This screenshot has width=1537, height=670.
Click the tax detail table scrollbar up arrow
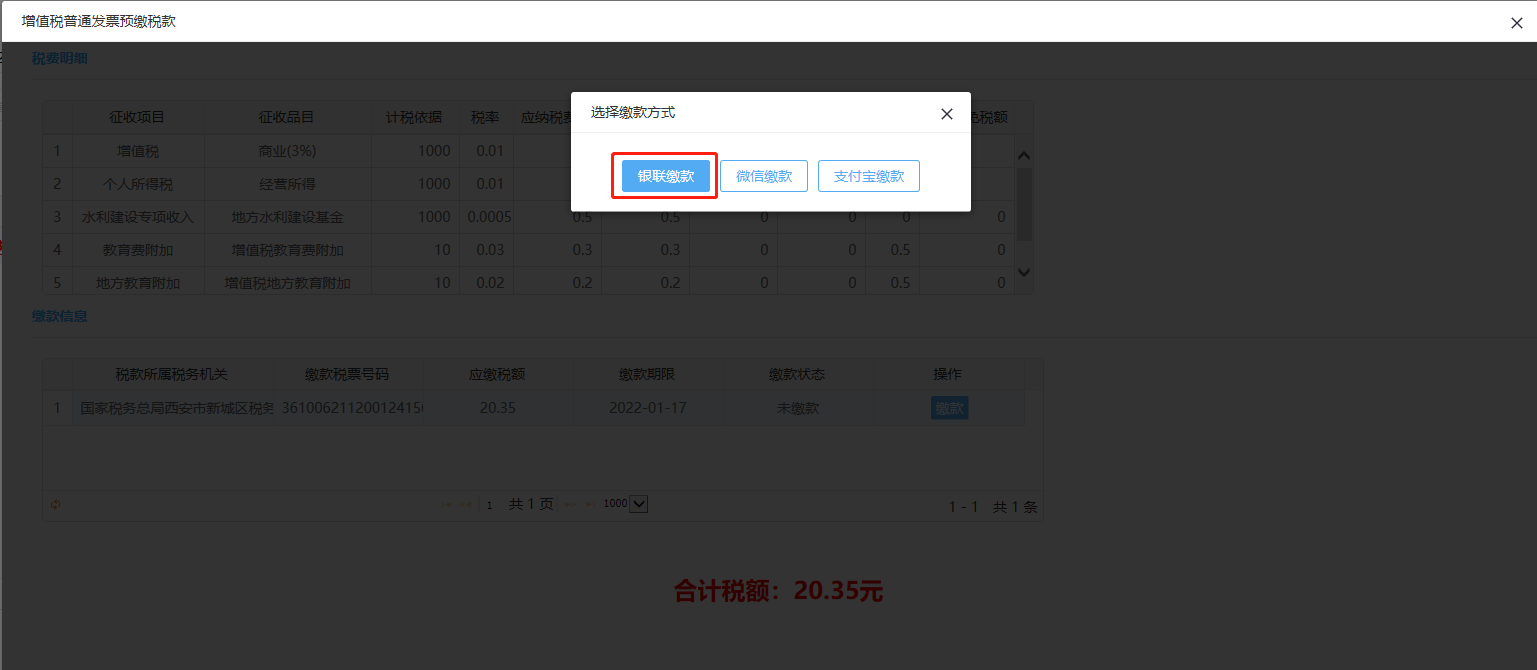(x=1024, y=155)
